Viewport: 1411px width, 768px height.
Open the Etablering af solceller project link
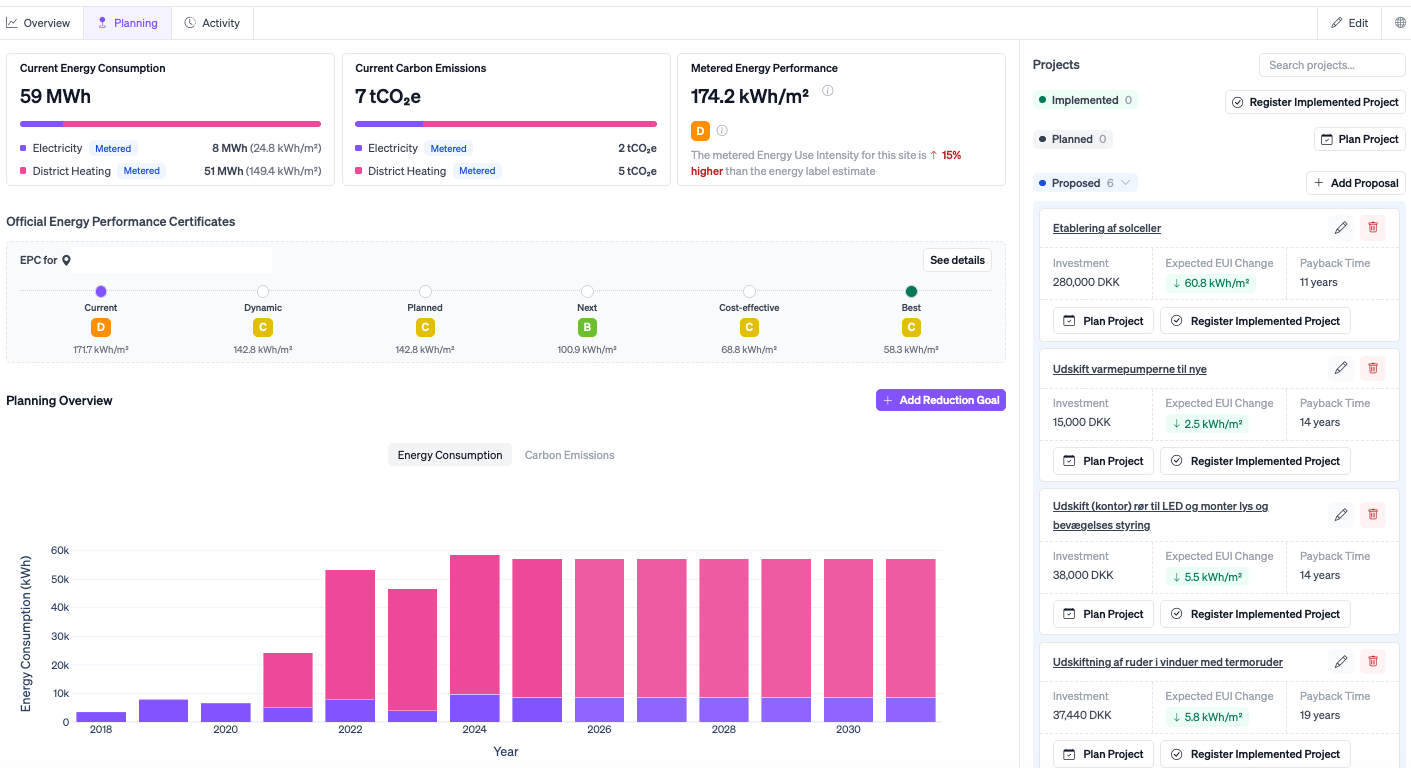pyautogui.click(x=1106, y=228)
